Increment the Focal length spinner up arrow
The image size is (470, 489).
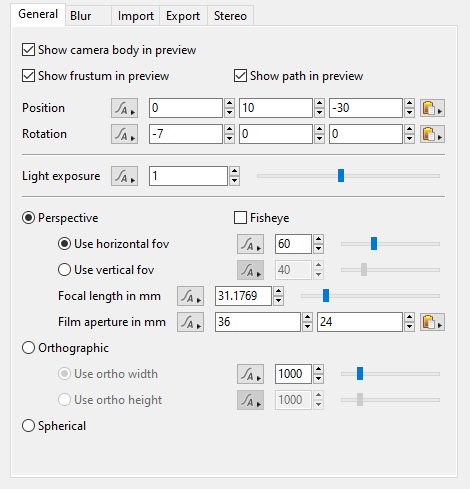pos(279,291)
